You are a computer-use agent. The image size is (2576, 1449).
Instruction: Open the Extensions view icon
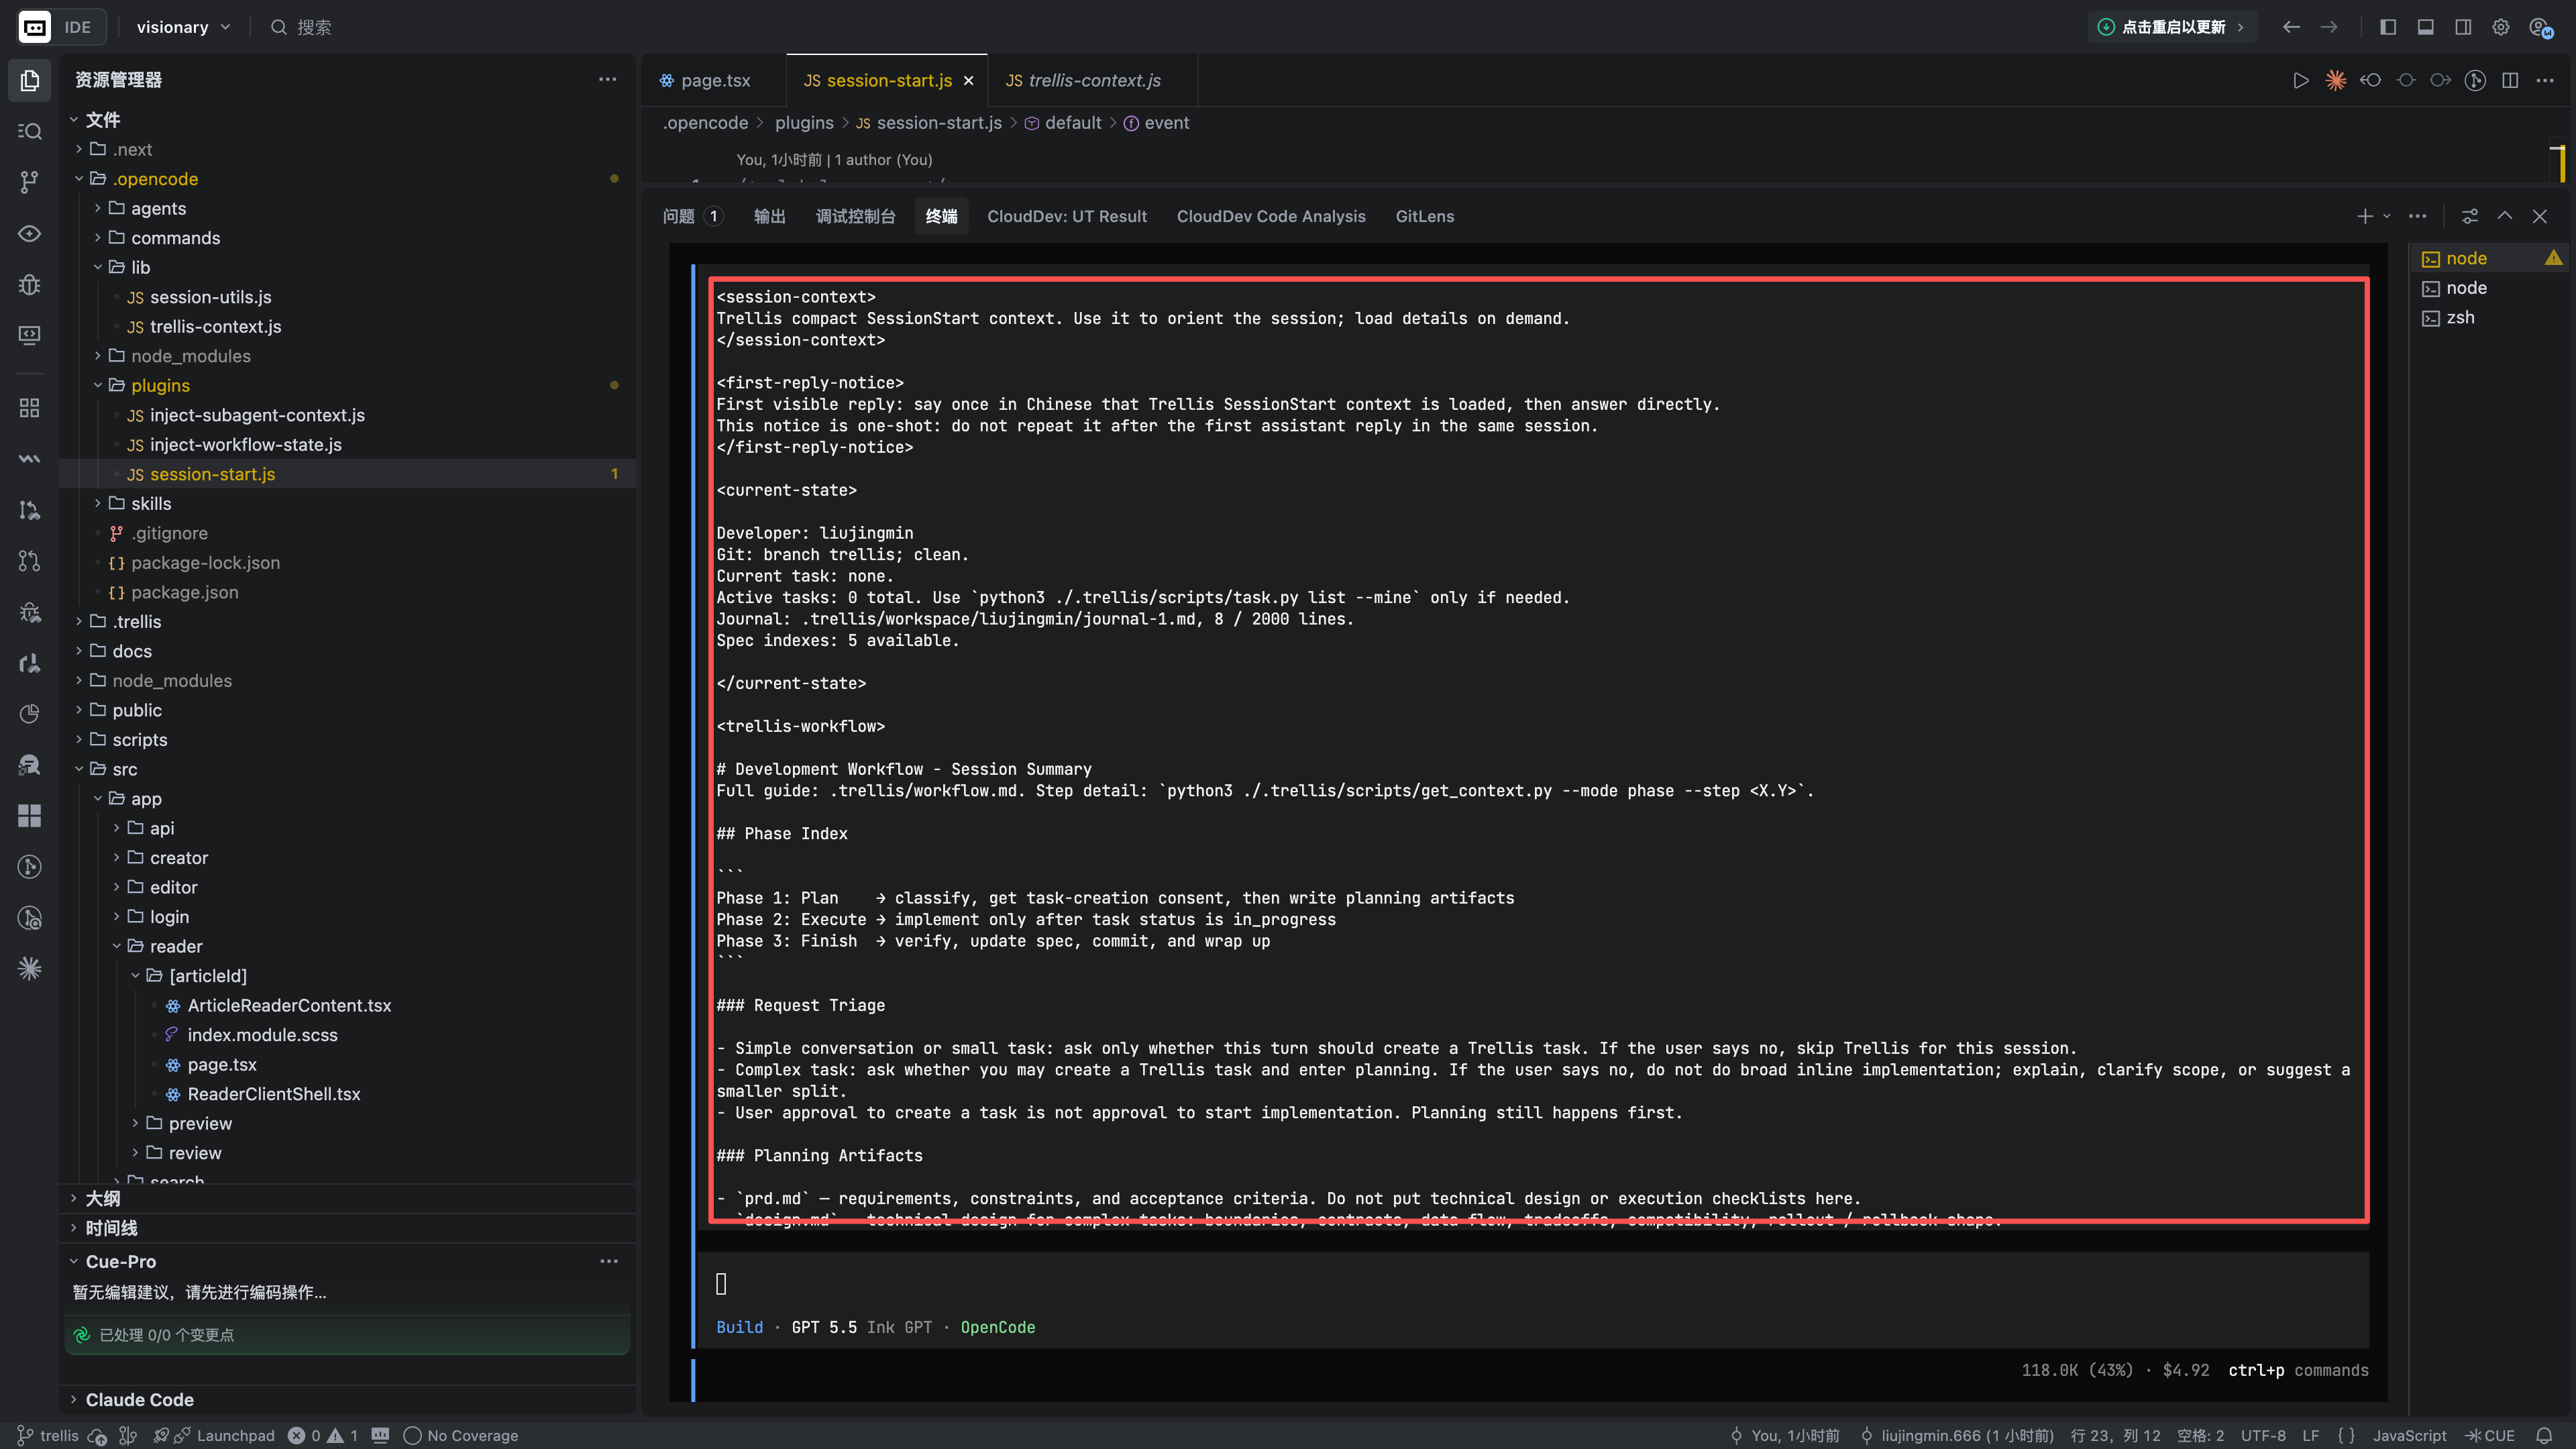coord(30,408)
